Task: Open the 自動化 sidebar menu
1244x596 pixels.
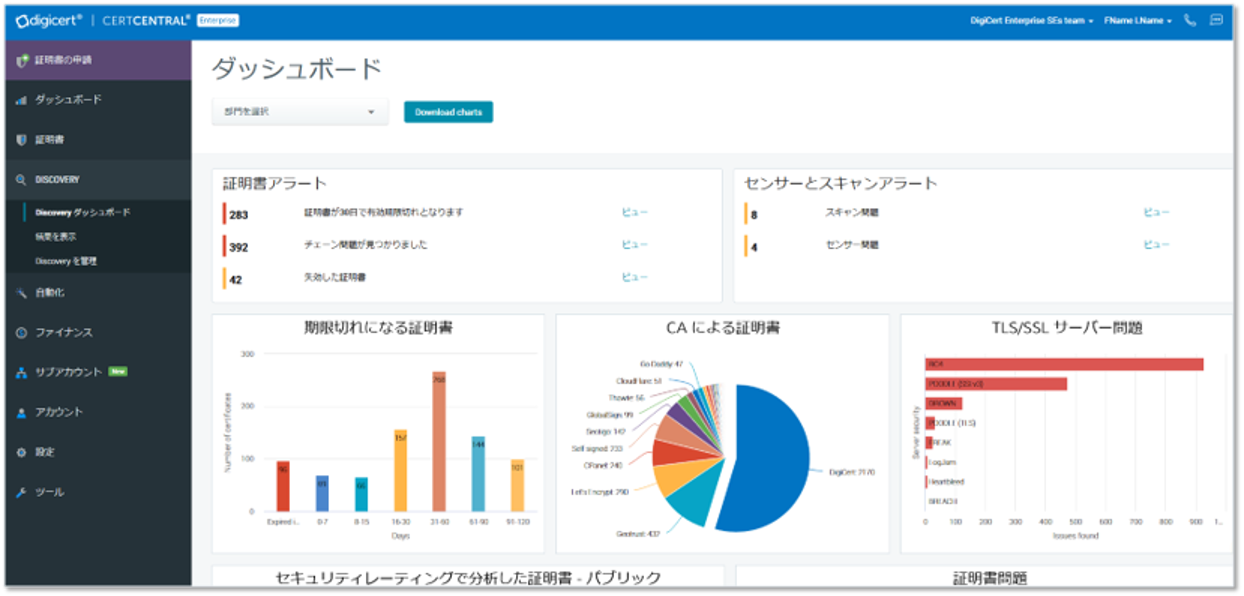Action: [50, 292]
